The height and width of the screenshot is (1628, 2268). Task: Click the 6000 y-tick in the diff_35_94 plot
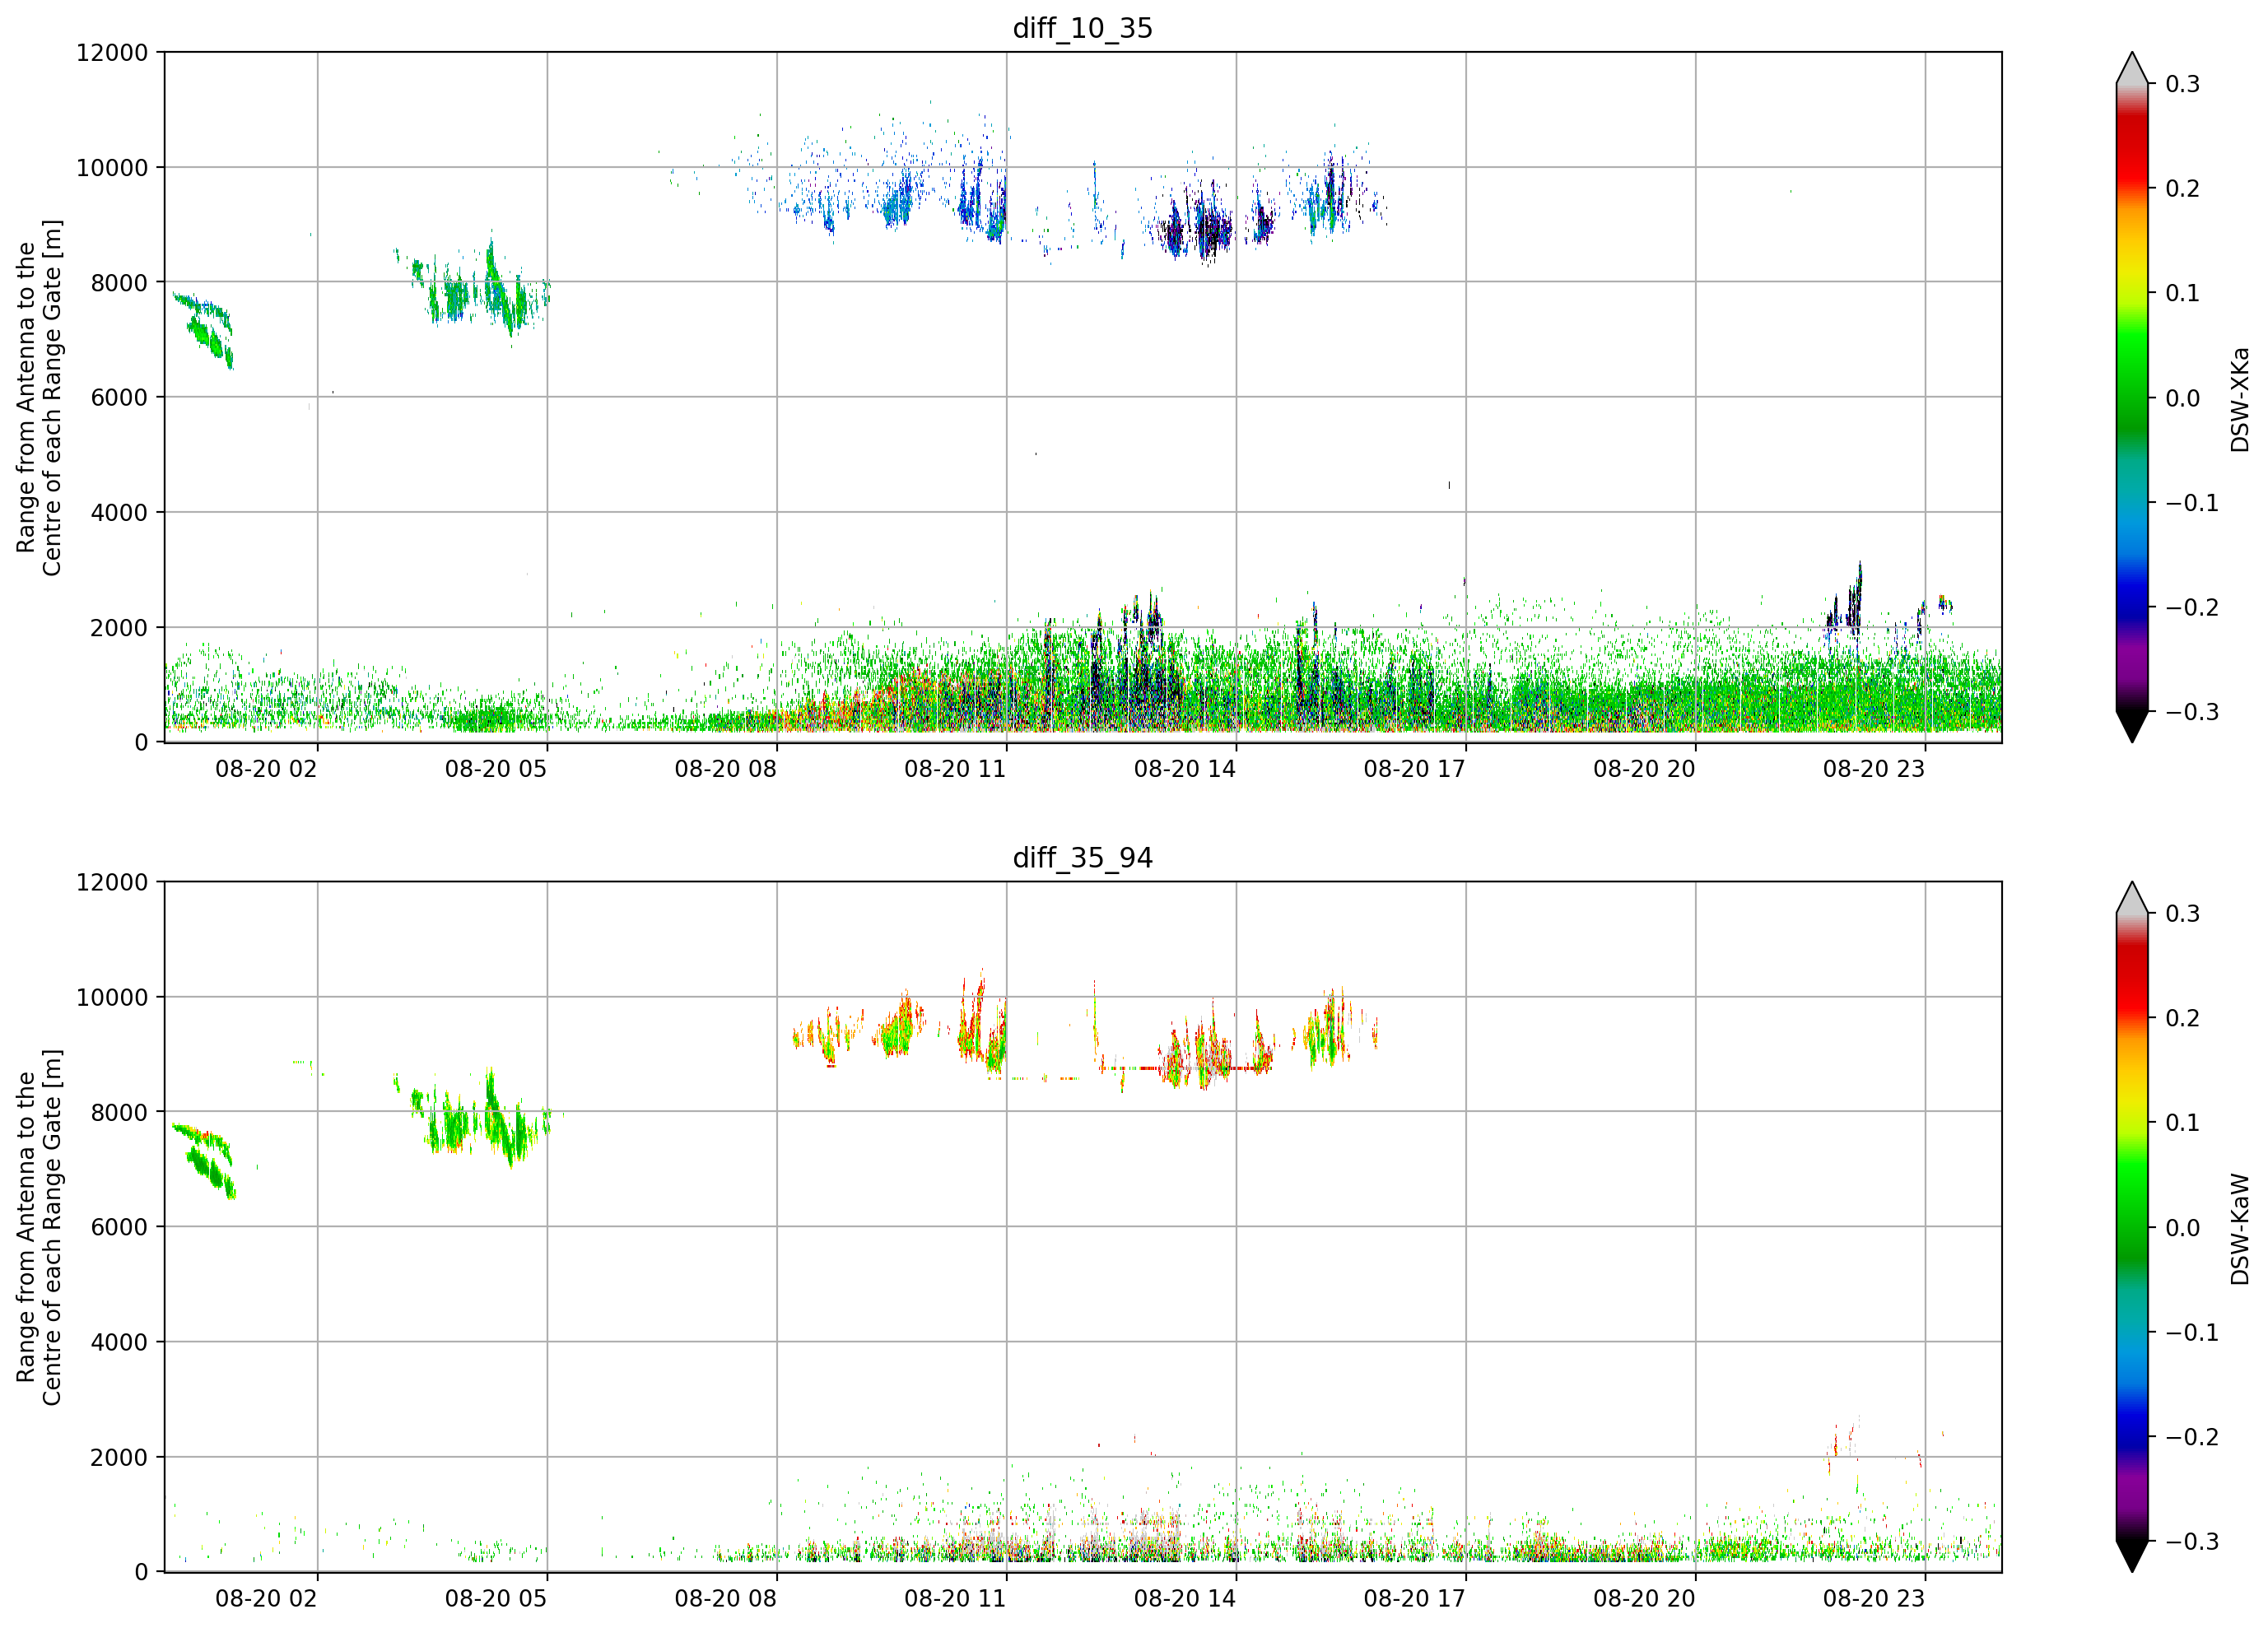coord(119,1227)
